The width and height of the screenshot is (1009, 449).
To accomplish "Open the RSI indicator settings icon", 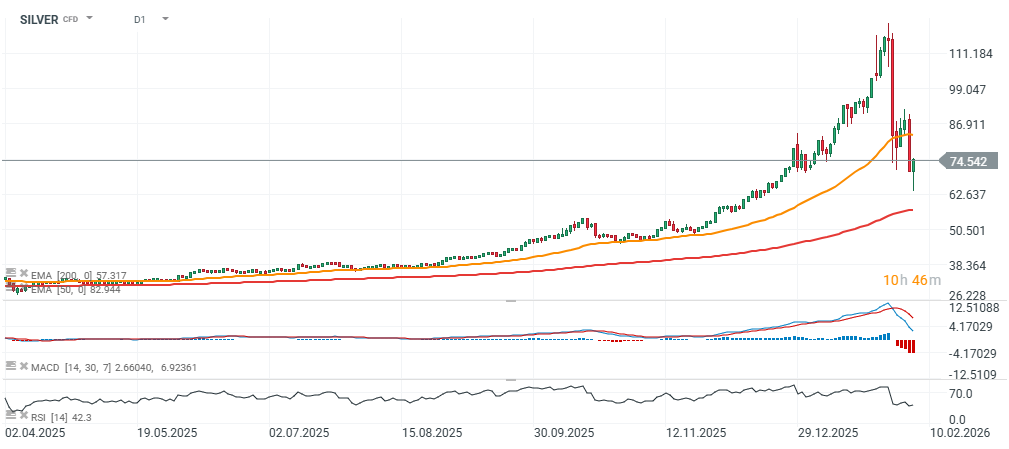I will click(10, 389).
